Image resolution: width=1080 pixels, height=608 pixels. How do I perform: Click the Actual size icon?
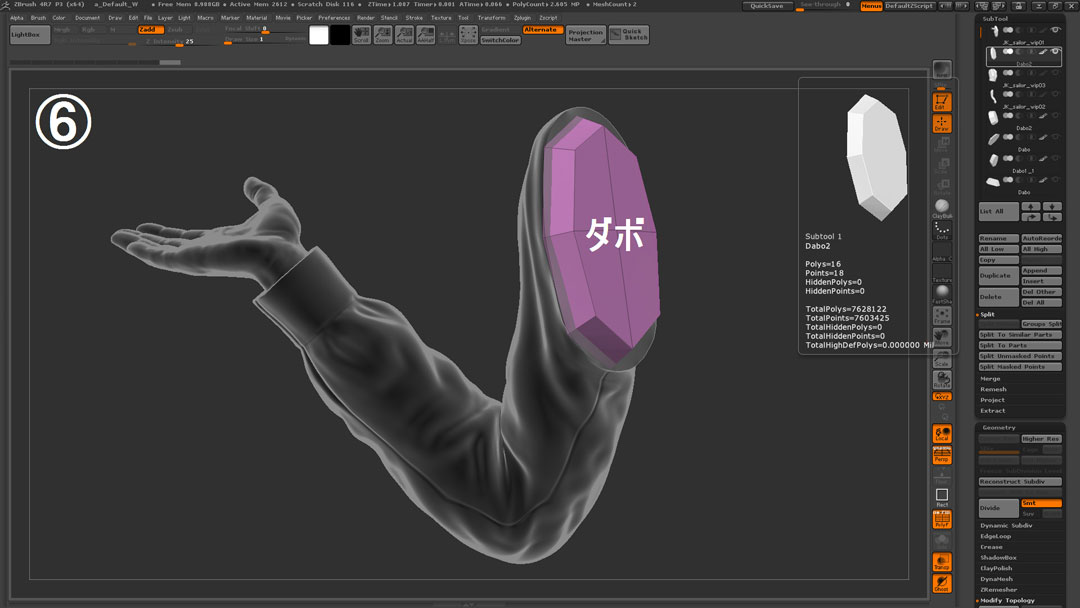pyautogui.click(x=404, y=34)
